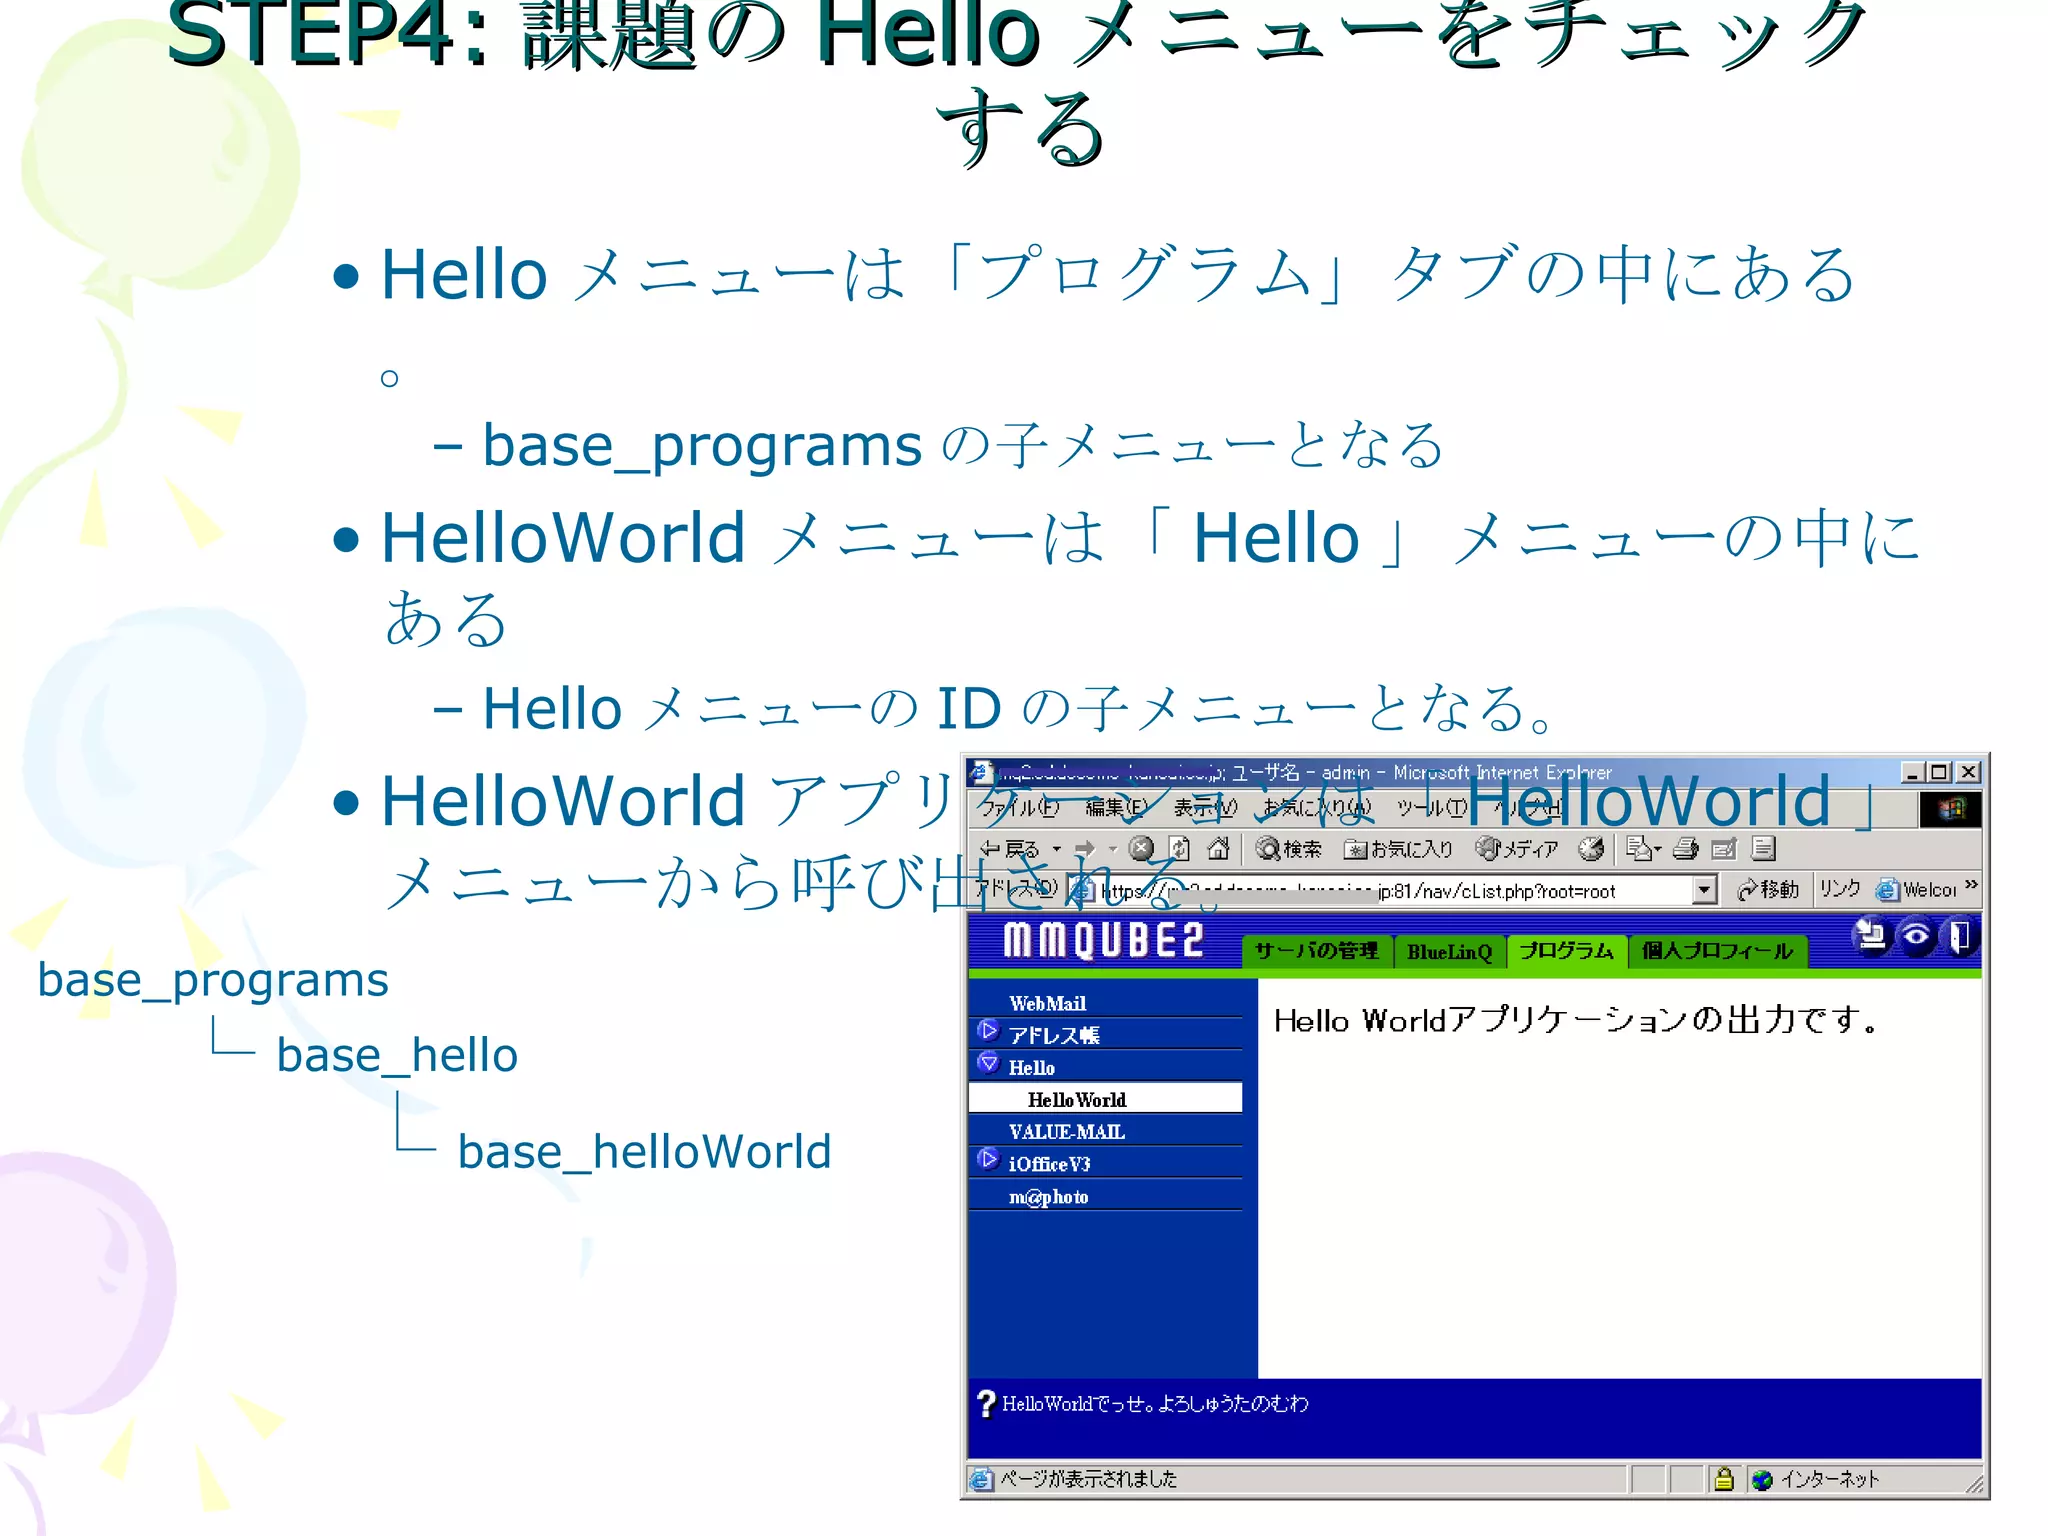This screenshot has height=1536, width=2048.
Task: Click the security lock status icon
Action: tap(1724, 1479)
